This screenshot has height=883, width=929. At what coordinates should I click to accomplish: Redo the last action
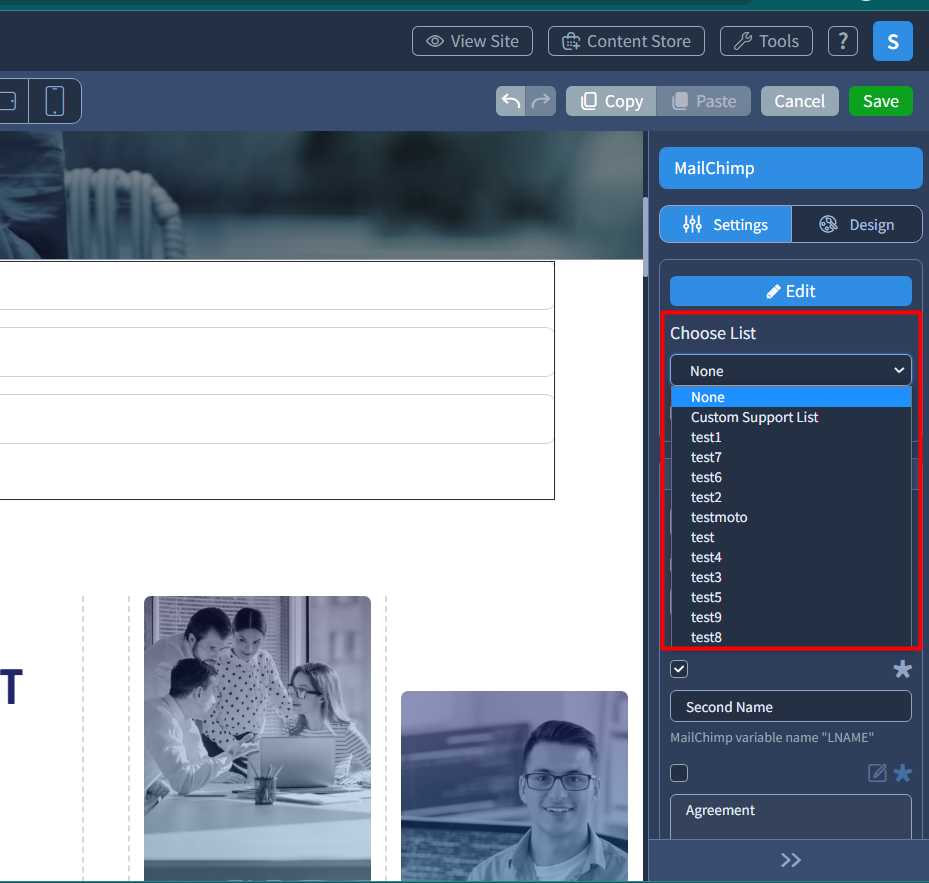[x=540, y=101]
